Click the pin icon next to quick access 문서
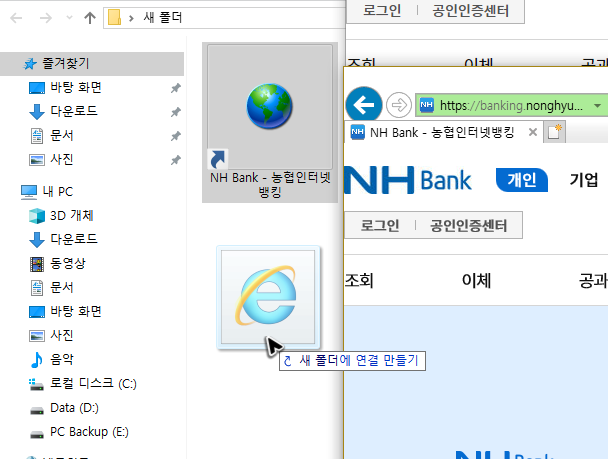The image size is (608, 459). 176,136
